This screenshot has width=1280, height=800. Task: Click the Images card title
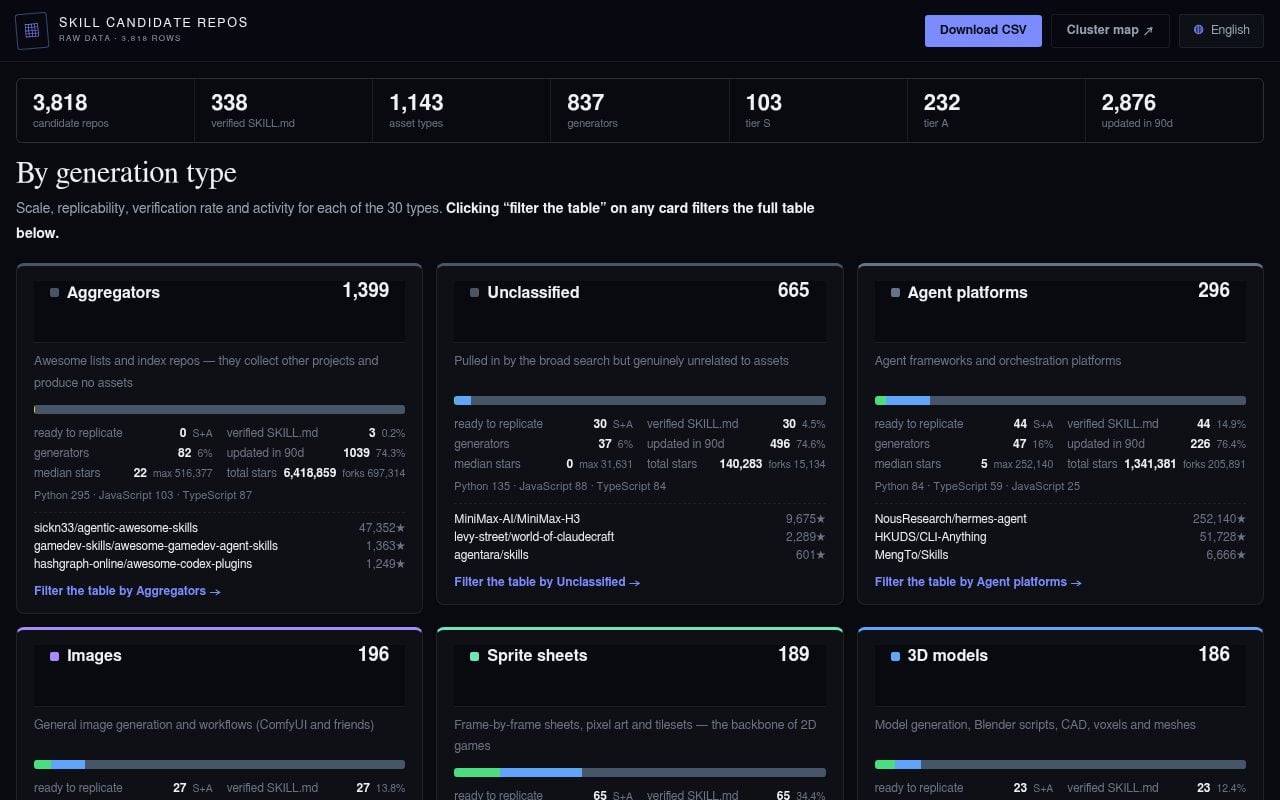(94, 656)
